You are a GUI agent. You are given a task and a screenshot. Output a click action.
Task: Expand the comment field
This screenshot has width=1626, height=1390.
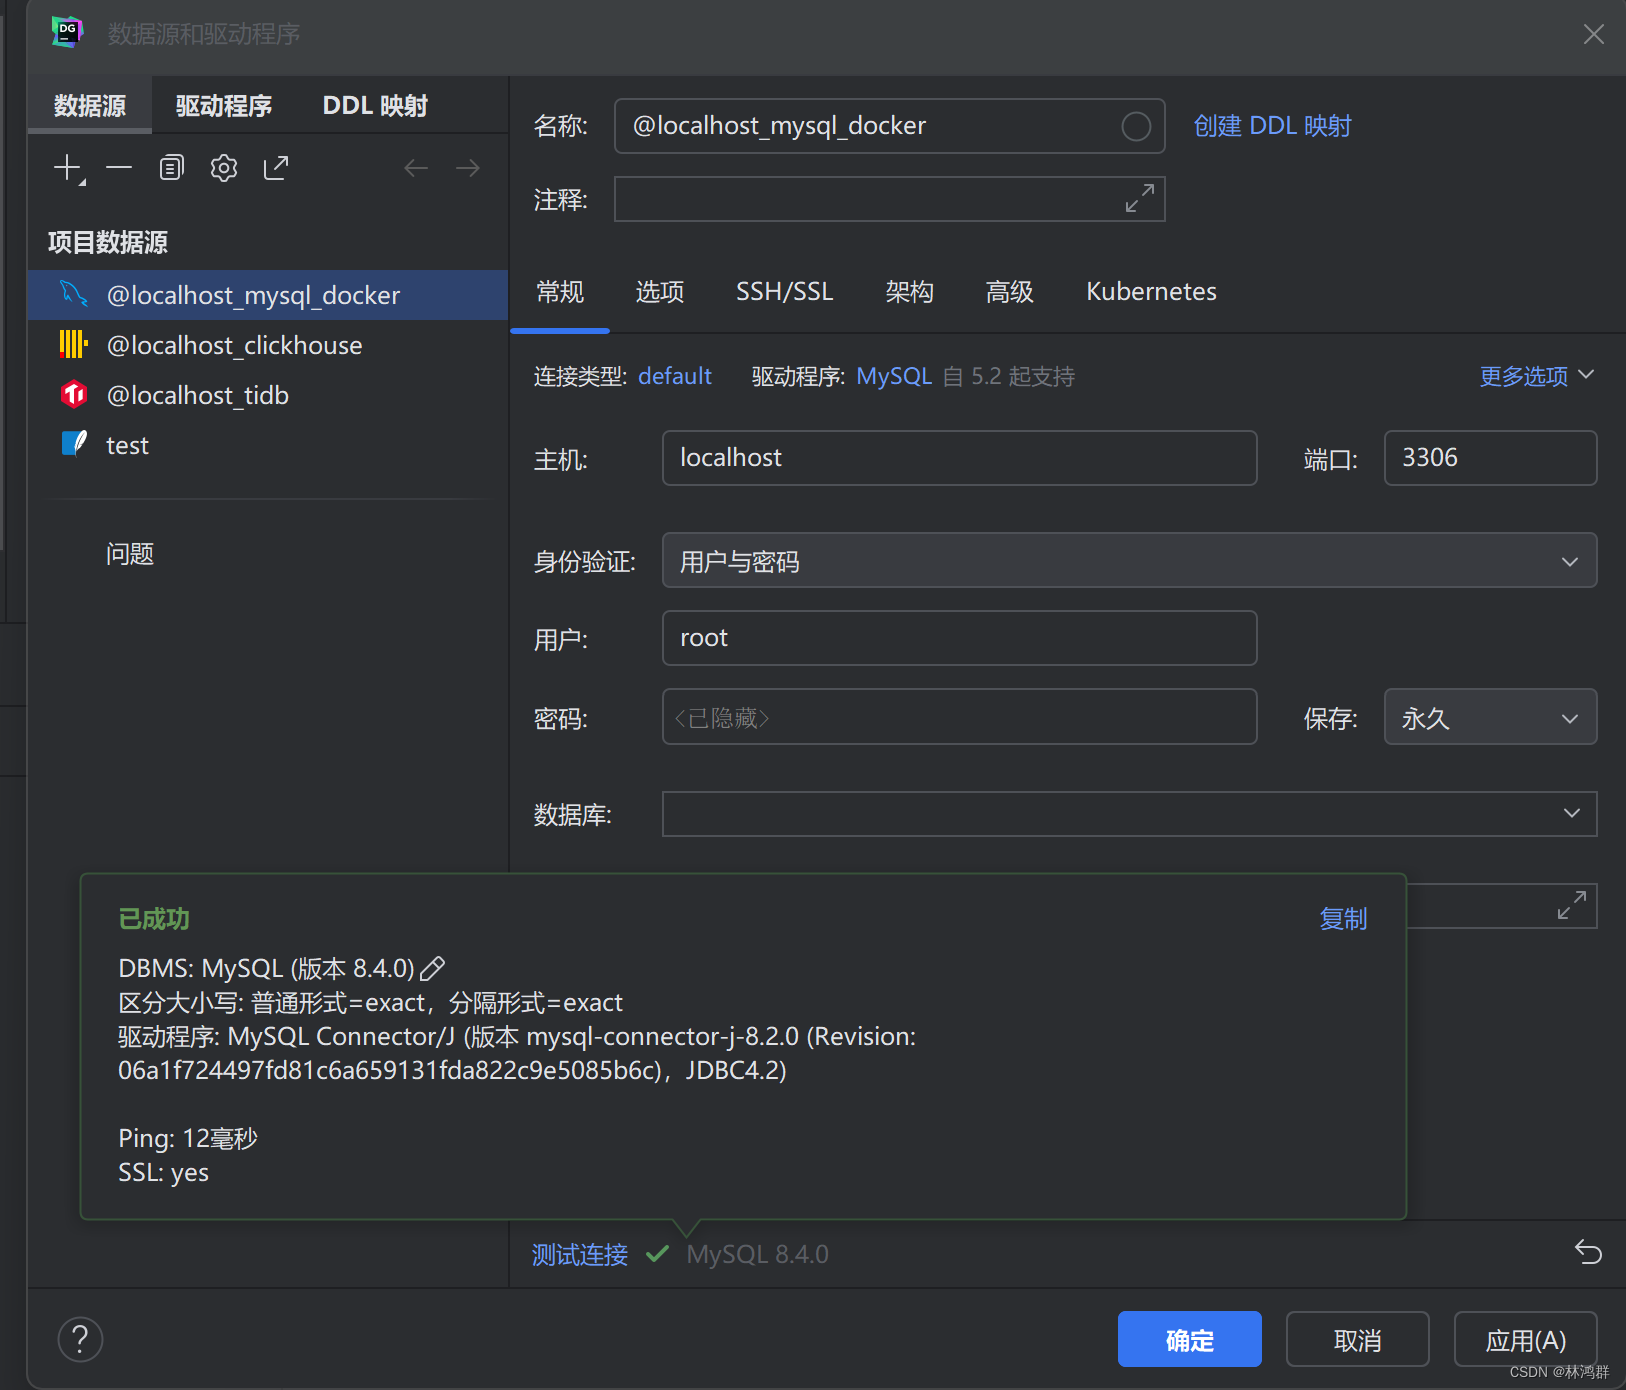point(1140,198)
